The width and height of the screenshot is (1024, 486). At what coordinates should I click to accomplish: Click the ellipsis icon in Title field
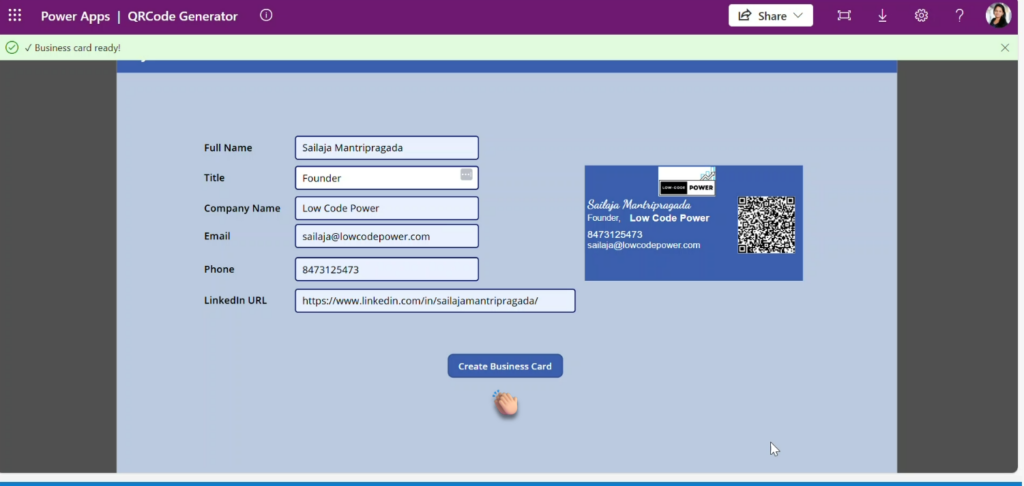pos(466,174)
